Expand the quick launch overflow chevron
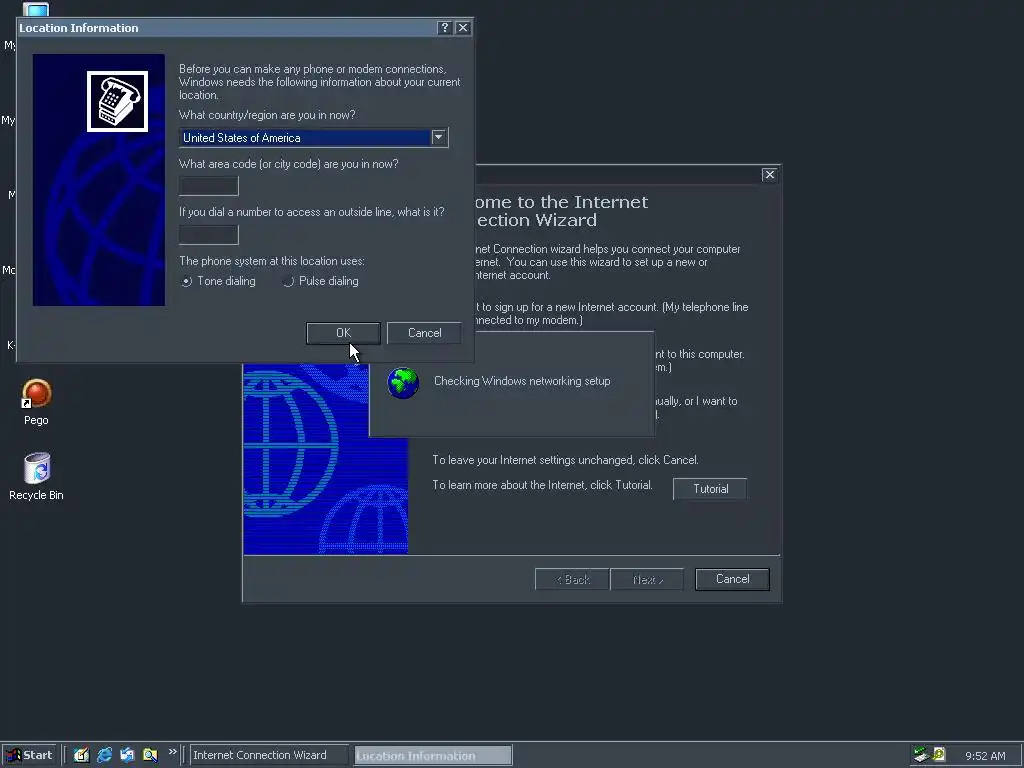This screenshot has height=768, width=1024. coord(172,752)
